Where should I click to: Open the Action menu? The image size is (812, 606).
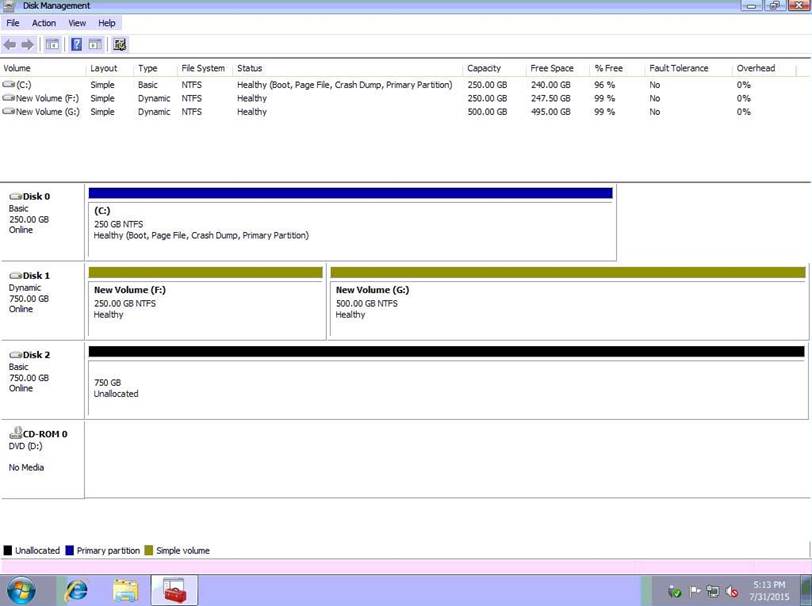(44, 23)
